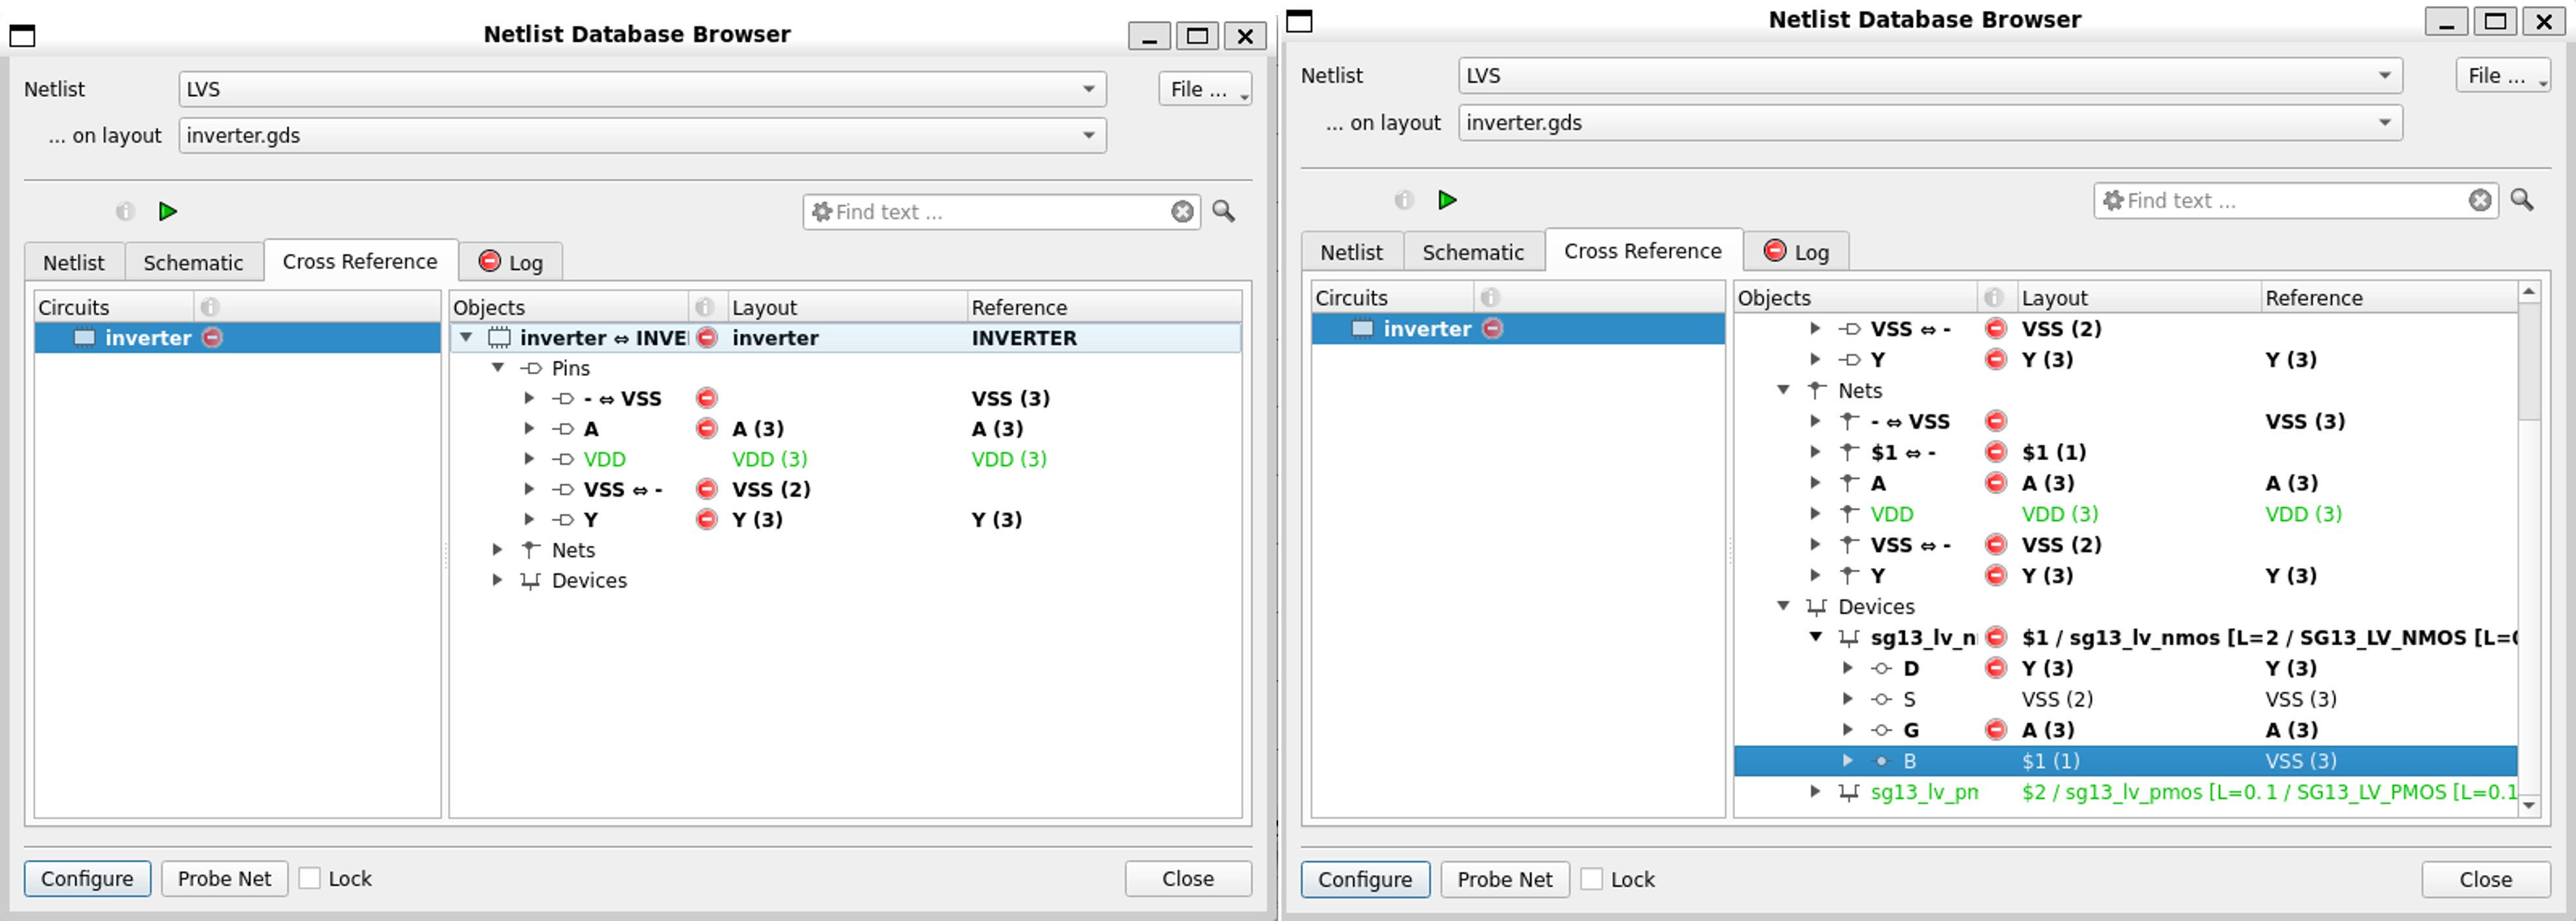Expand the Devices node in left tree
The width and height of the screenshot is (2576, 921).
pos(497,580)
